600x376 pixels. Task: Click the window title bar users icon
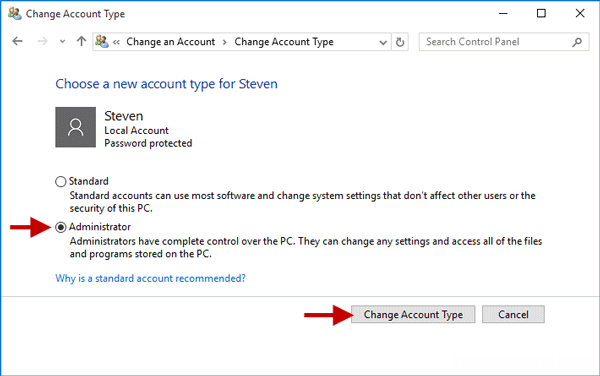pyautogui.click(x=15, y=13)
